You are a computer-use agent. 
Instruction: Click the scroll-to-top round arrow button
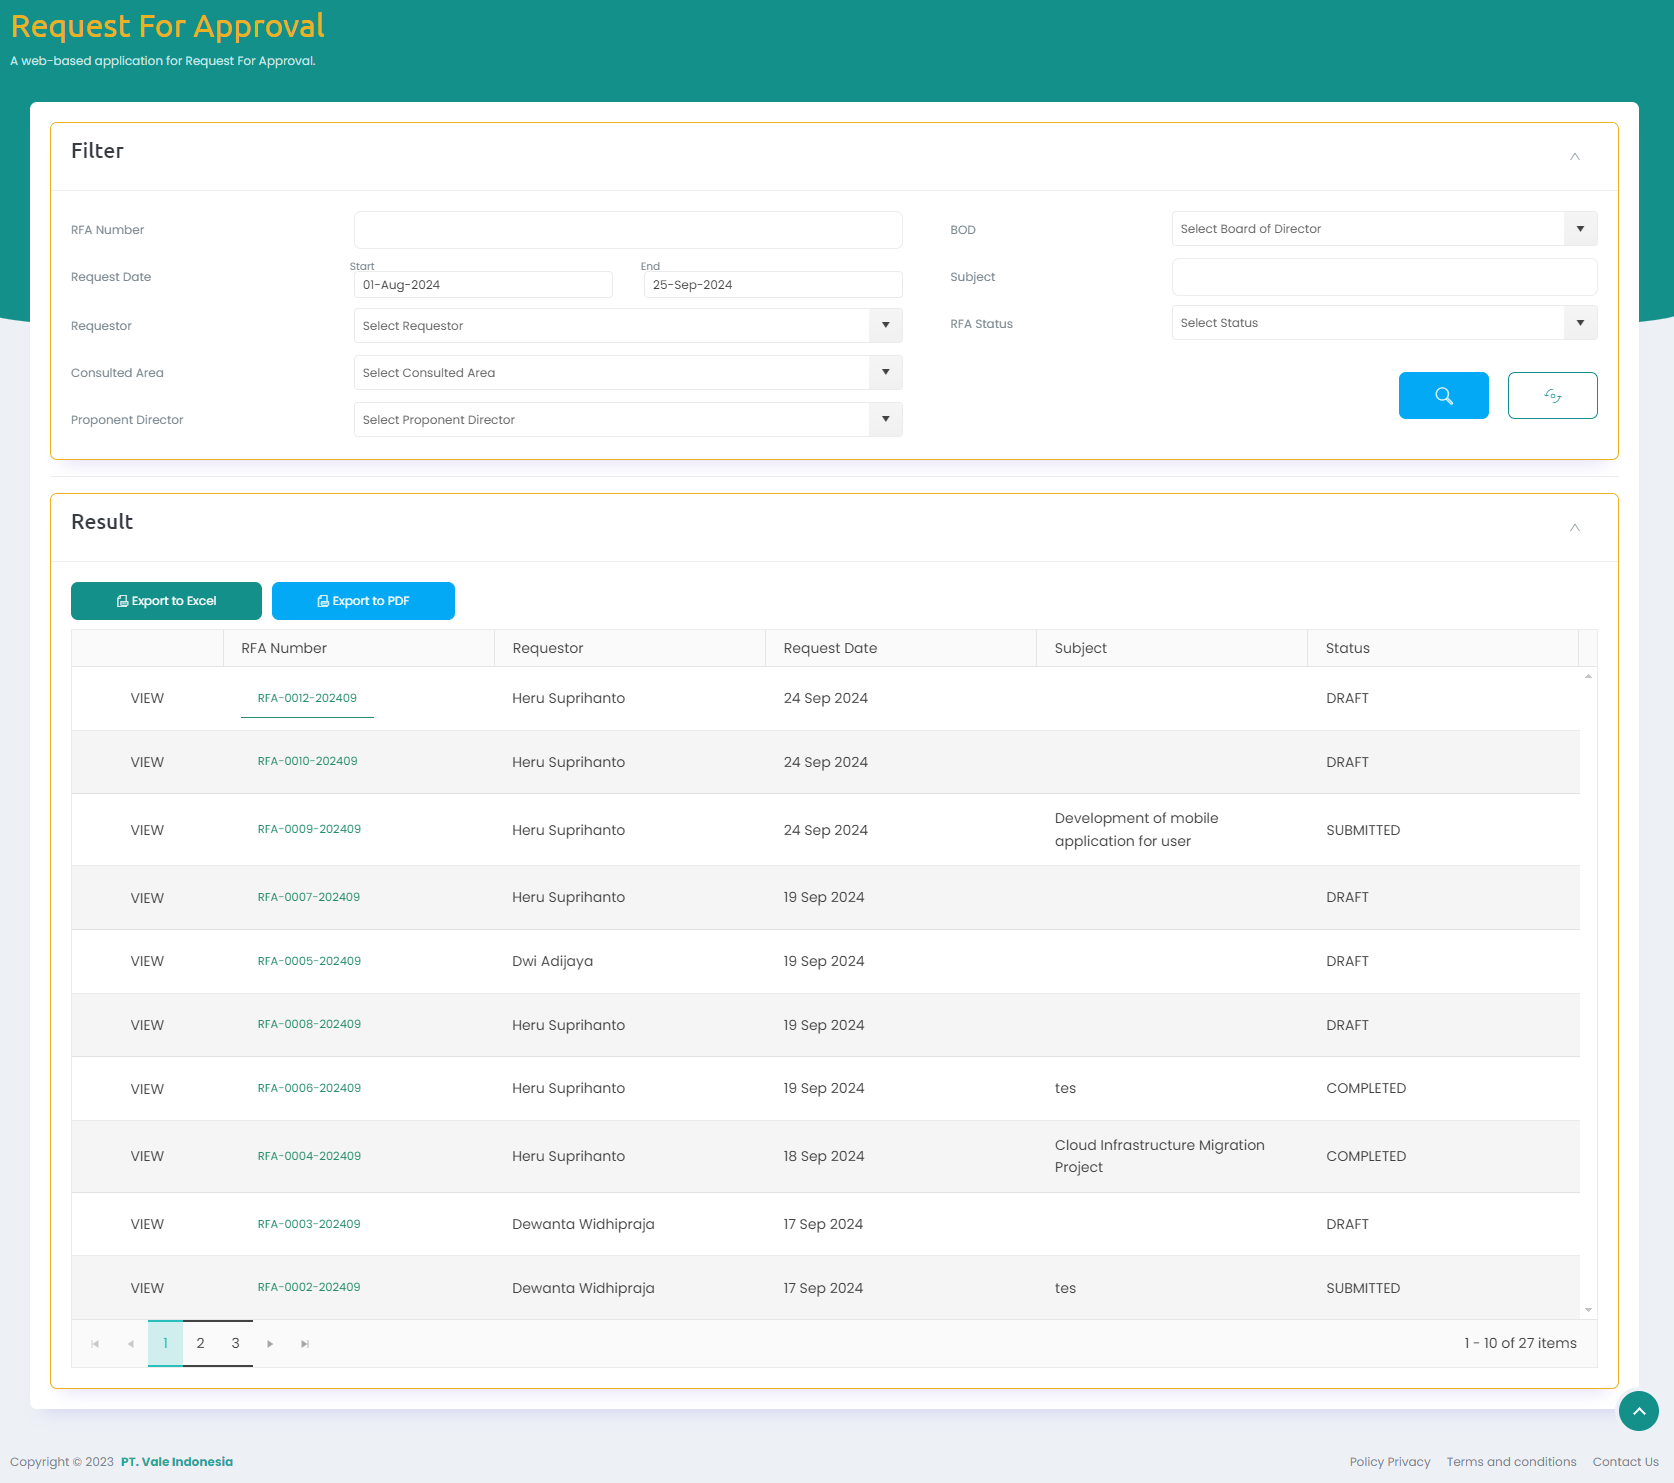[1638, 1411]
